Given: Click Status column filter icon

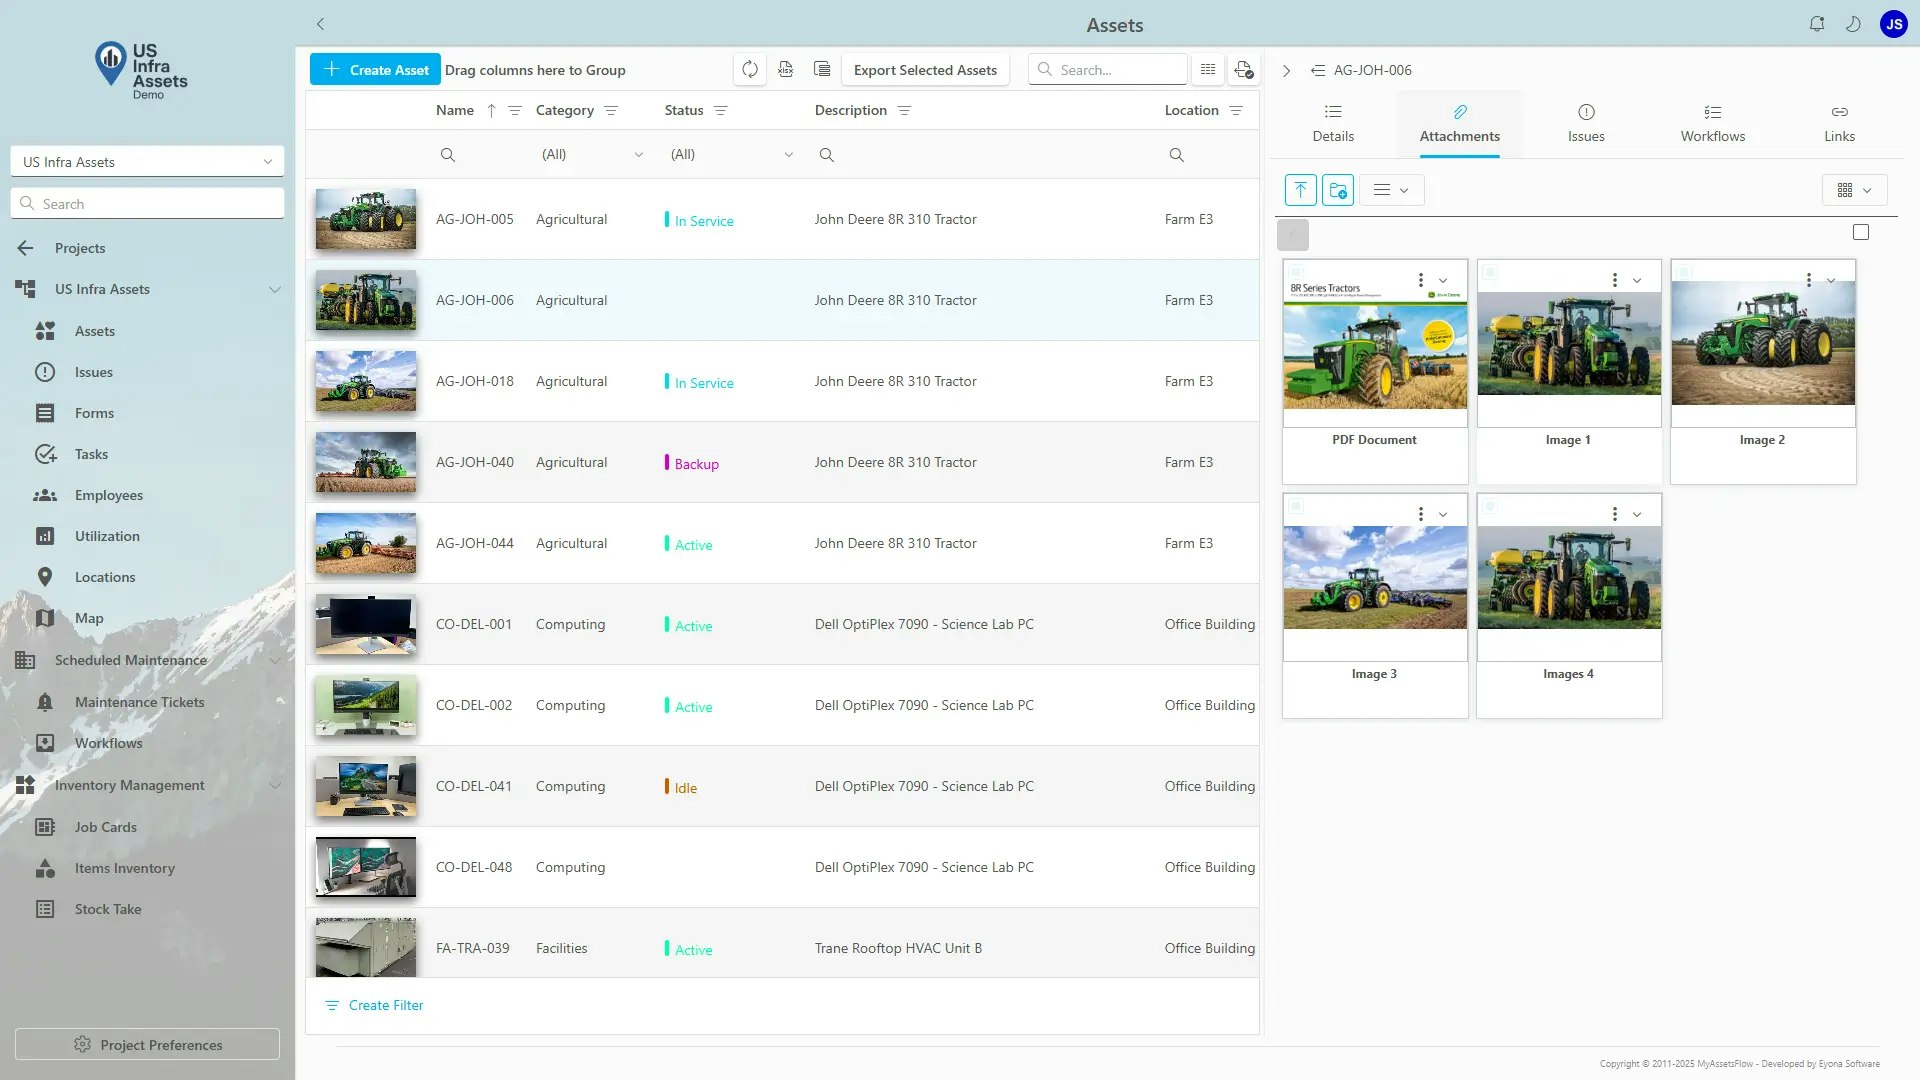Looking at the screenshot, I should click(x=720, y=110).
